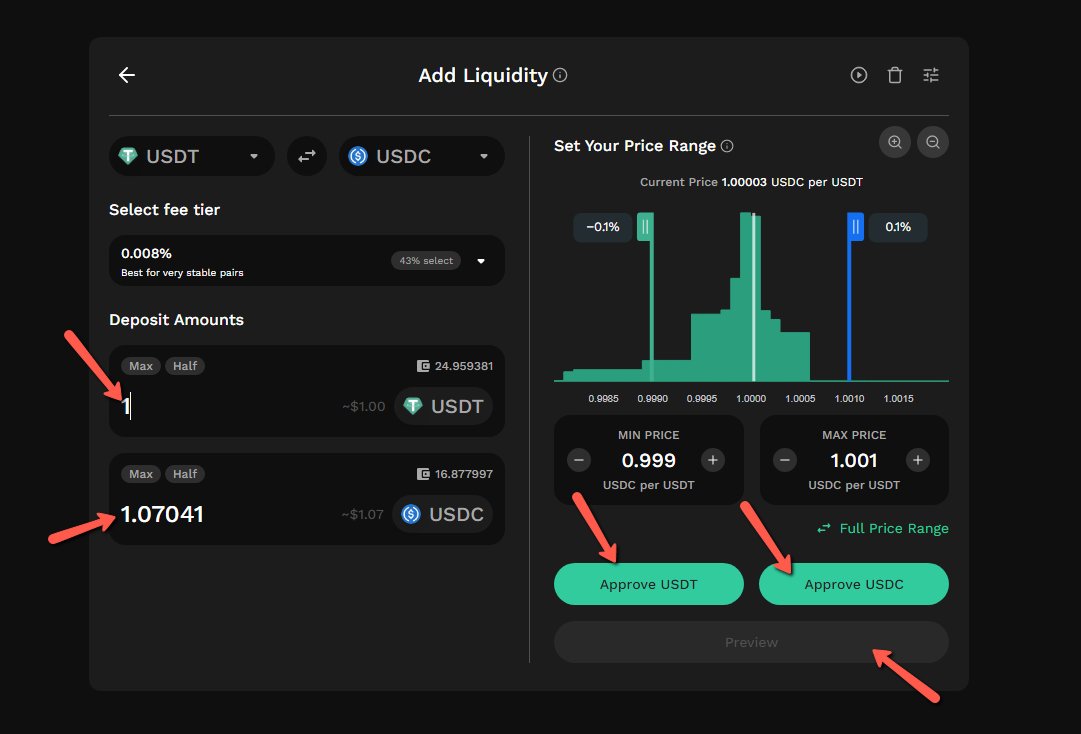
Task: Click the white current price line in chart
Action: point(754,298)
